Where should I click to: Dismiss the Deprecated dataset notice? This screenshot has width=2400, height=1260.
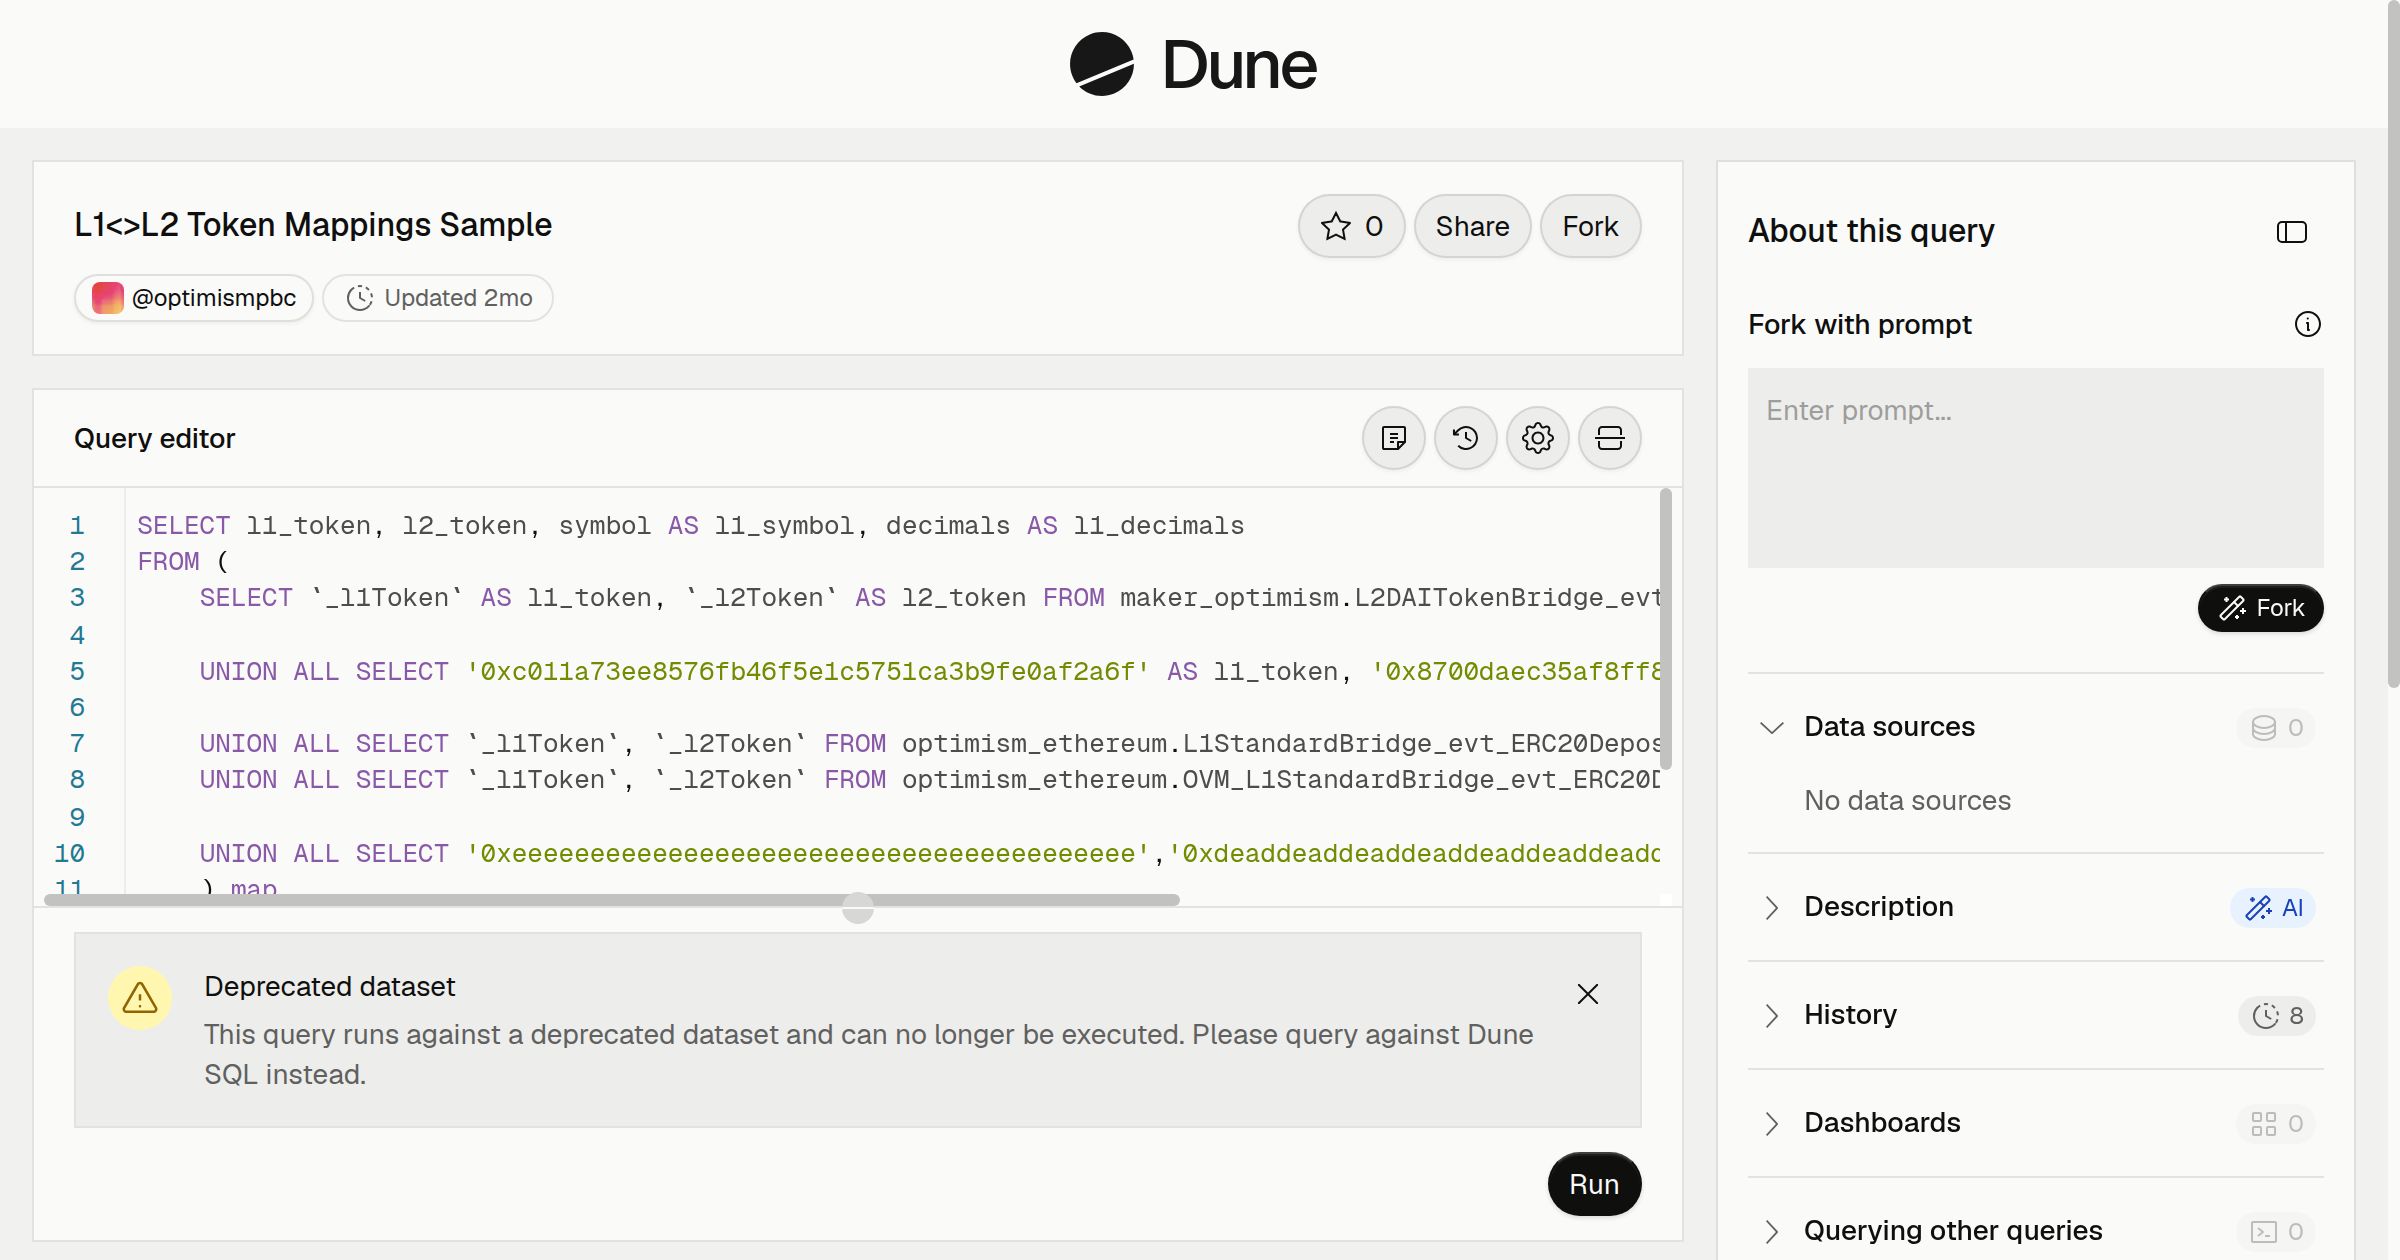tap(1587, 994)
